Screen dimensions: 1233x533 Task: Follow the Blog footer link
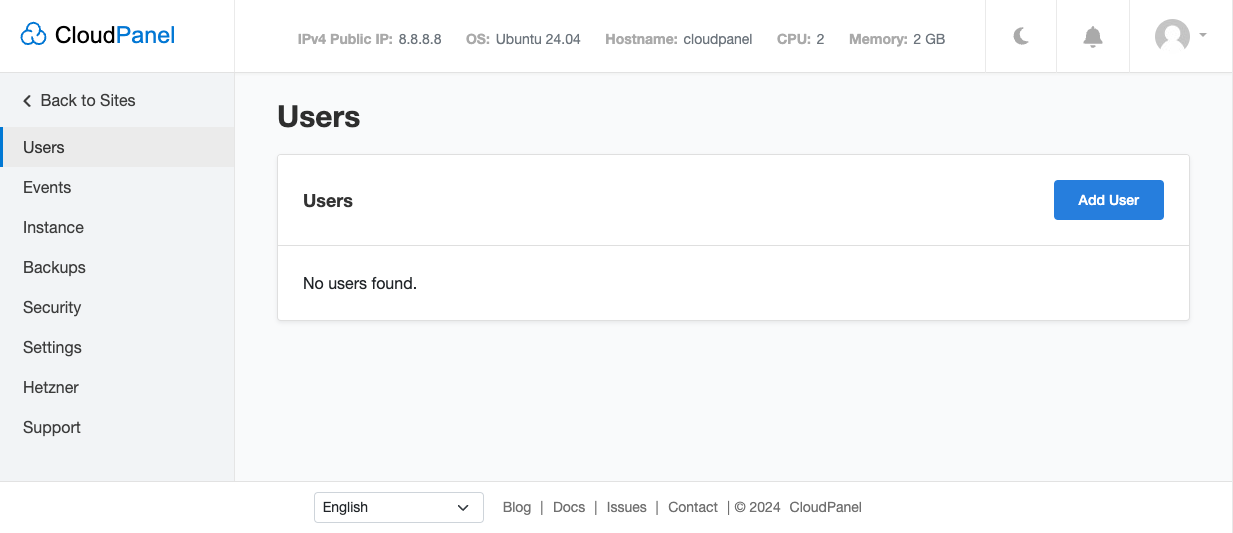[x=517, y=507]
